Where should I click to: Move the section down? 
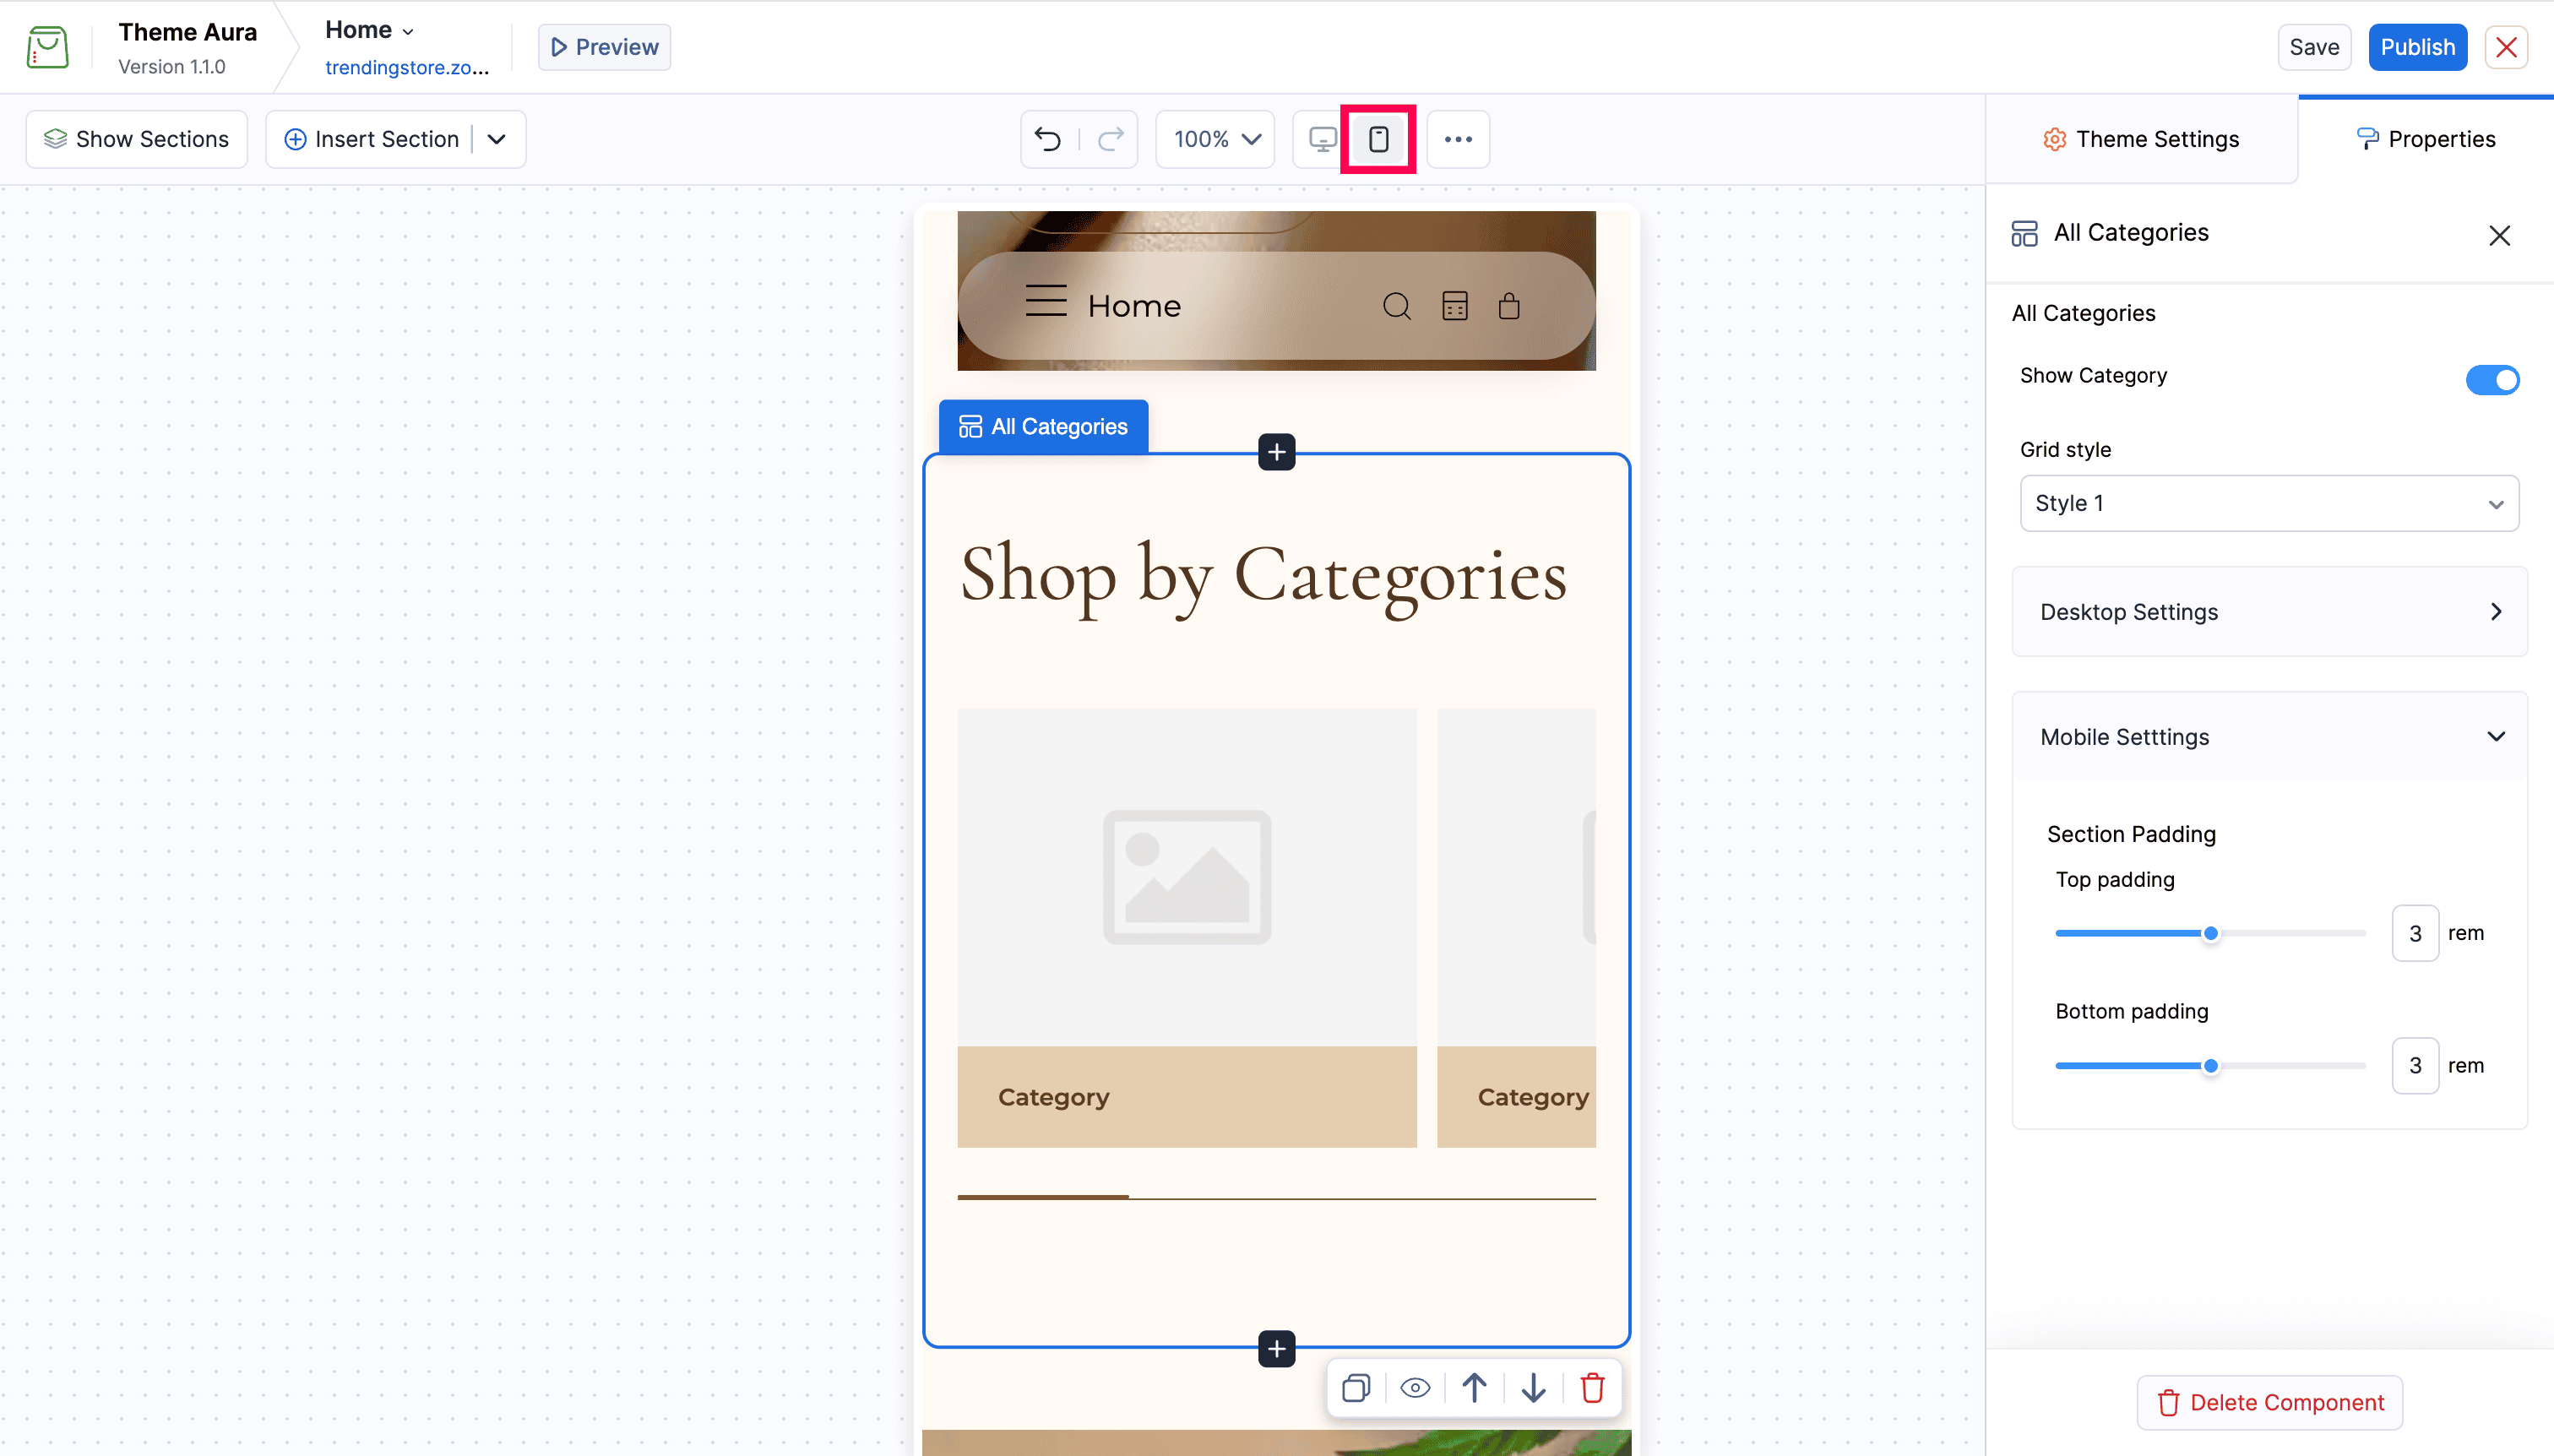coord(1533,1388)
